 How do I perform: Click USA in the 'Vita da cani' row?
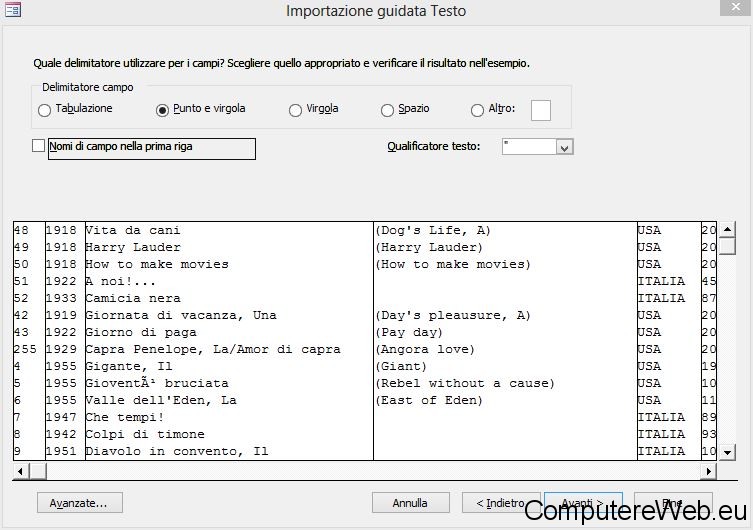649,230
